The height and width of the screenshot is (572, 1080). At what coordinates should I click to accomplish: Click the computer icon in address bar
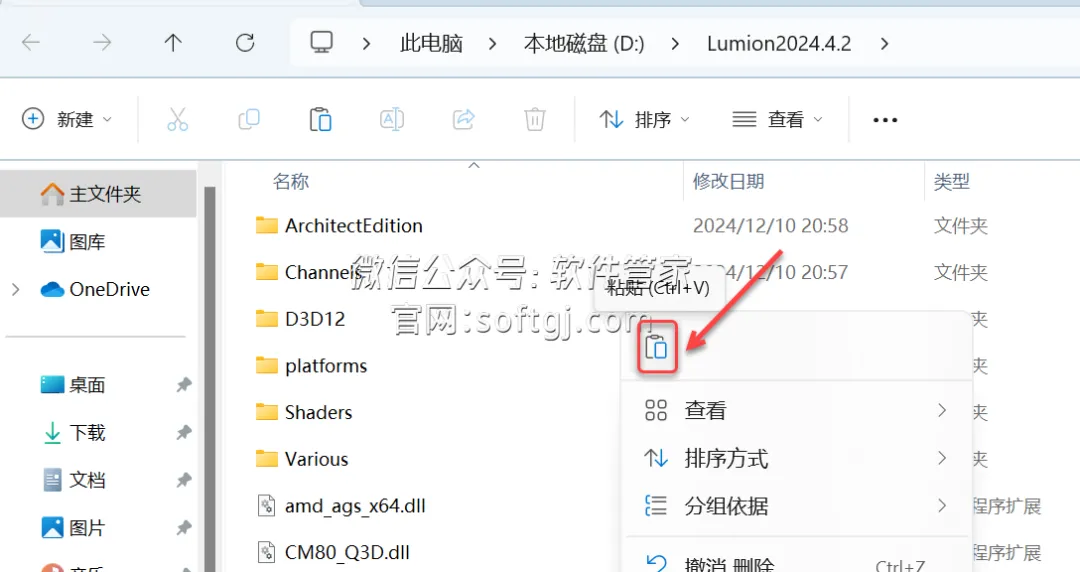pyautogui.click(x=322, y=43)
